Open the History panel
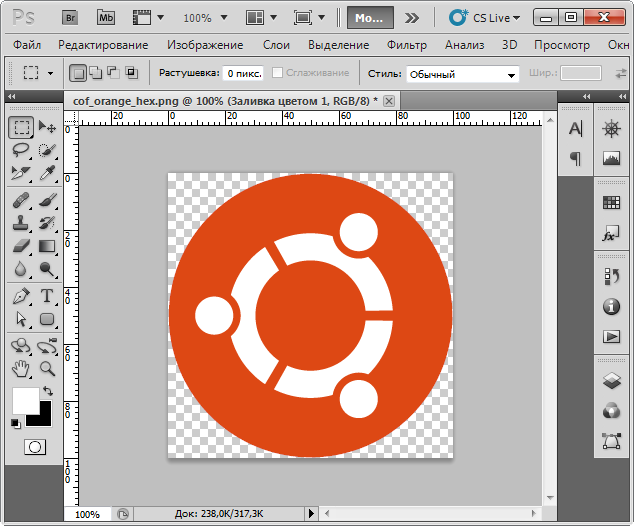This screenshot has width=634, height=526. pyautogui.click(x=611, y=277)
